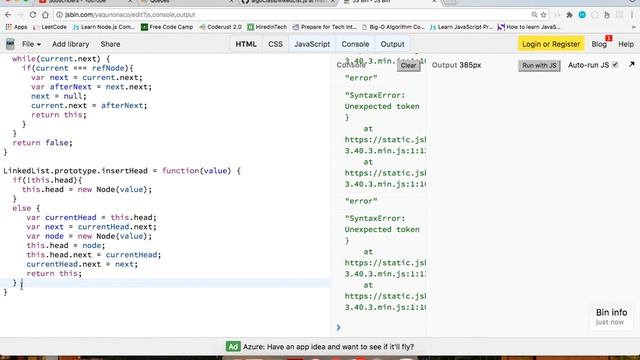The height and width of the screenshot is (360, 640).
Task: Toggle the CSS panel tab
Action: click(276, 44)
